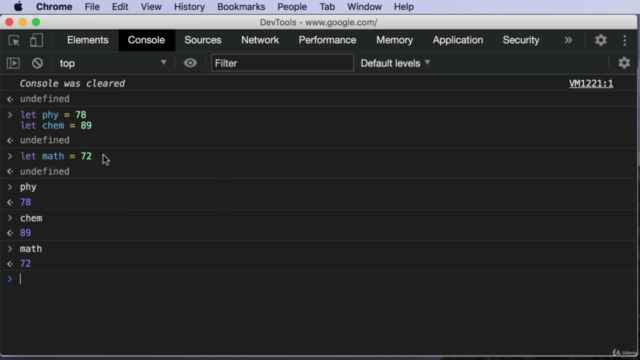This screenshot has width=640, height=360.
Task: Show the console sidebar icon
Action: 13,63
